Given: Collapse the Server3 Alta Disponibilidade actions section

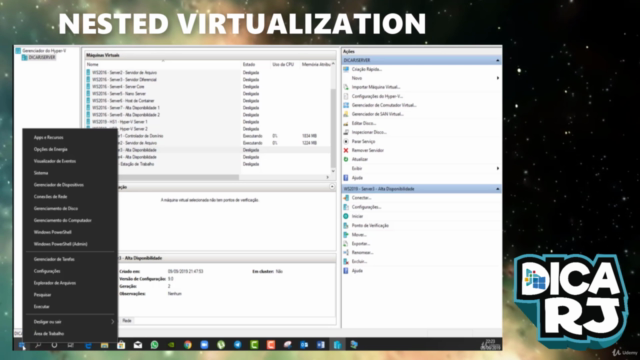Looking at the screenshot, I should click(x=498, y=189).
